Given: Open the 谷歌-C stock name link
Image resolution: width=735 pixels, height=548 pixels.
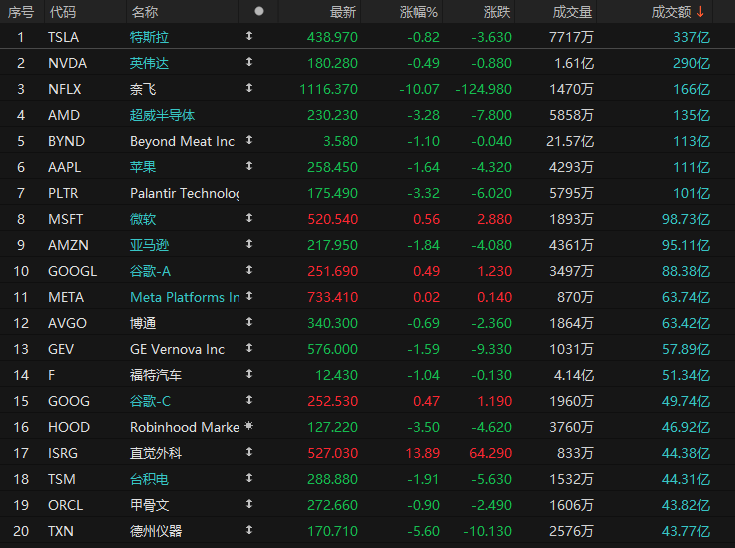Looking at the screenshot, I should click(x=150, y=401).
